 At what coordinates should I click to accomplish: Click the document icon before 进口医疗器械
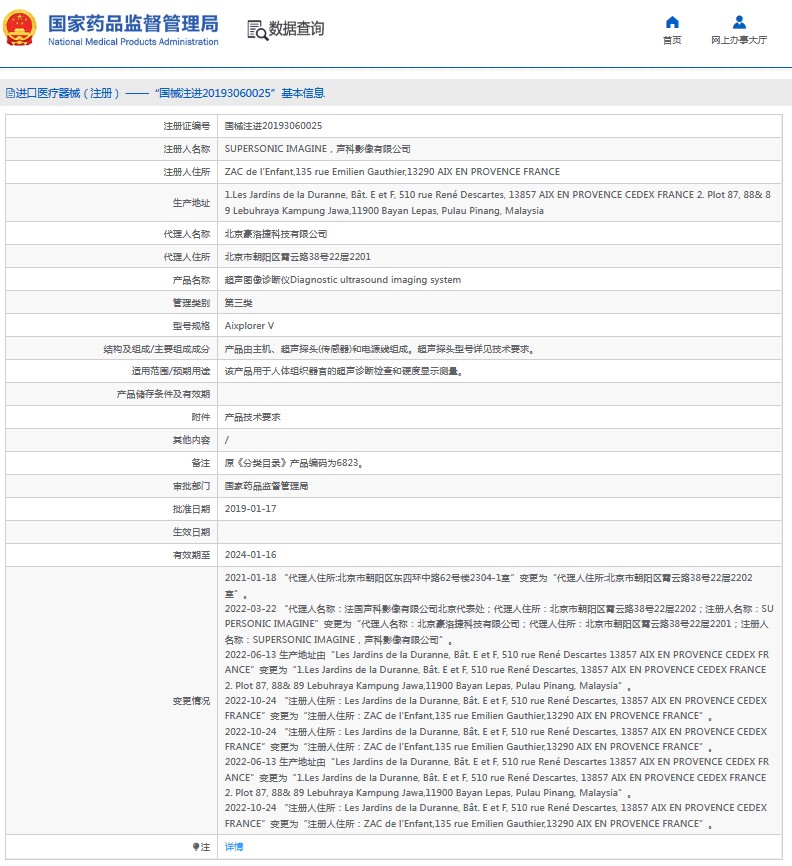(x=10, y=93)
